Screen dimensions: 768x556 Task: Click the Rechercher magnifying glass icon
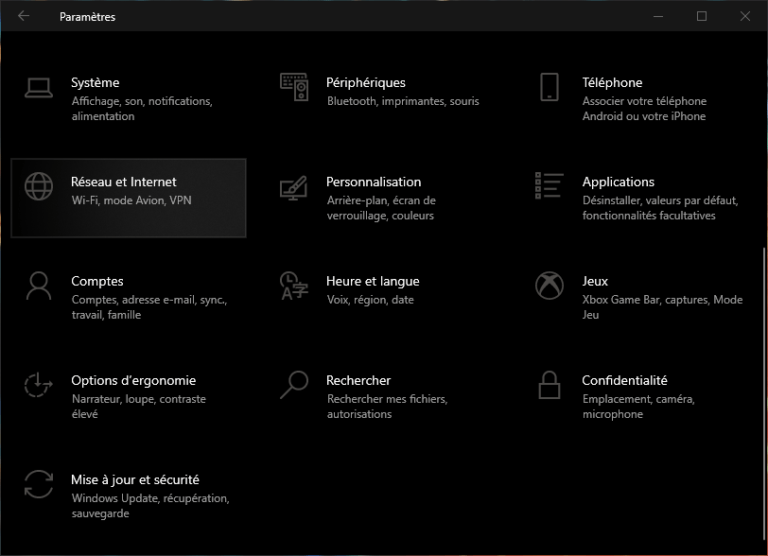tap(294, 385)
